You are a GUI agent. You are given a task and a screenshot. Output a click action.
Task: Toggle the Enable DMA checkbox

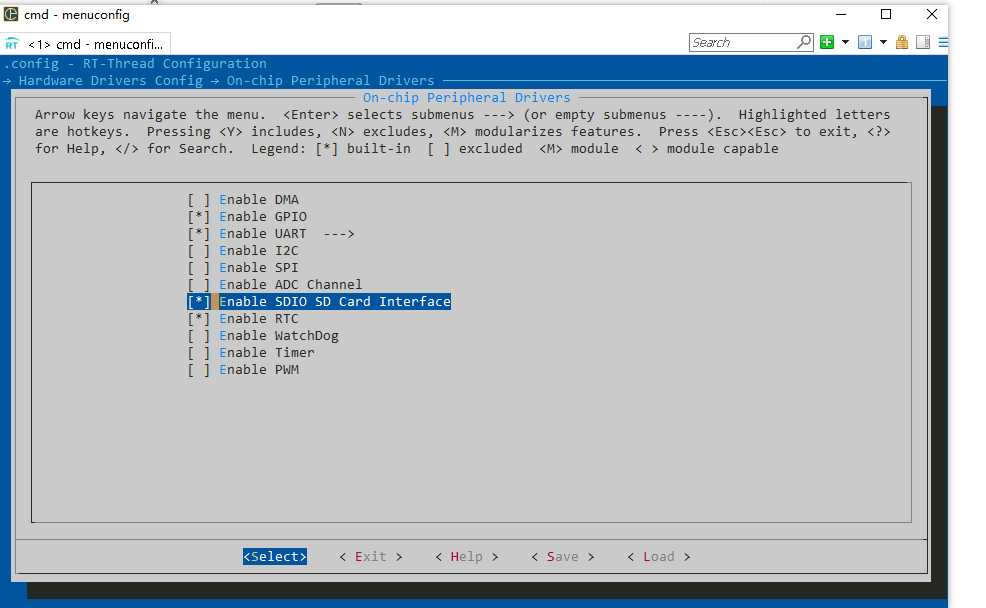tap(199, 200)
